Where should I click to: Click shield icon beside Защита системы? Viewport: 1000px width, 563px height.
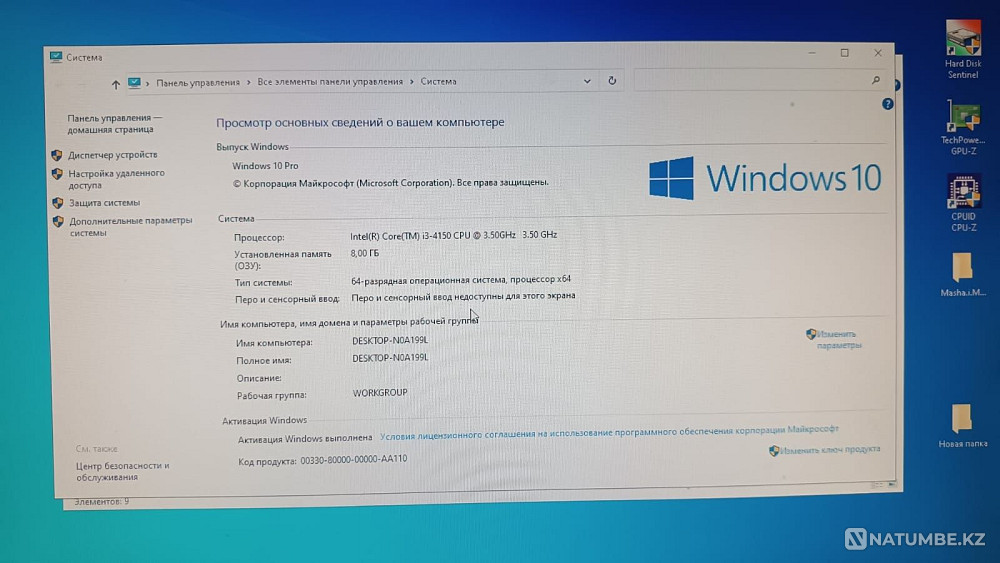pyautogui.click(x=57, y=203)
